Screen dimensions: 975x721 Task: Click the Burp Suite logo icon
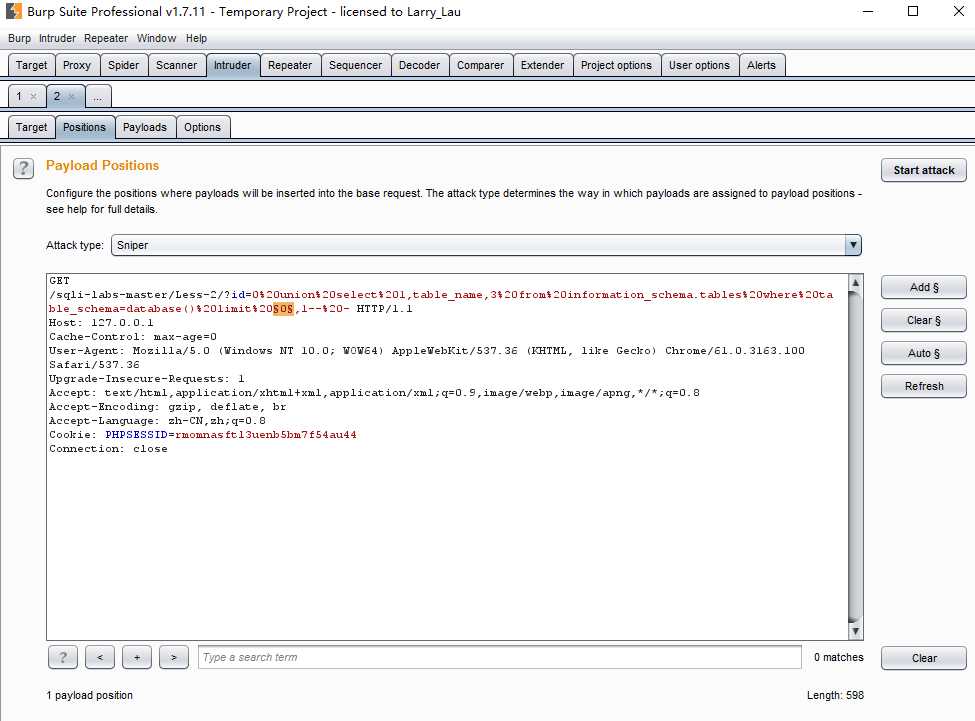point(13,11)
